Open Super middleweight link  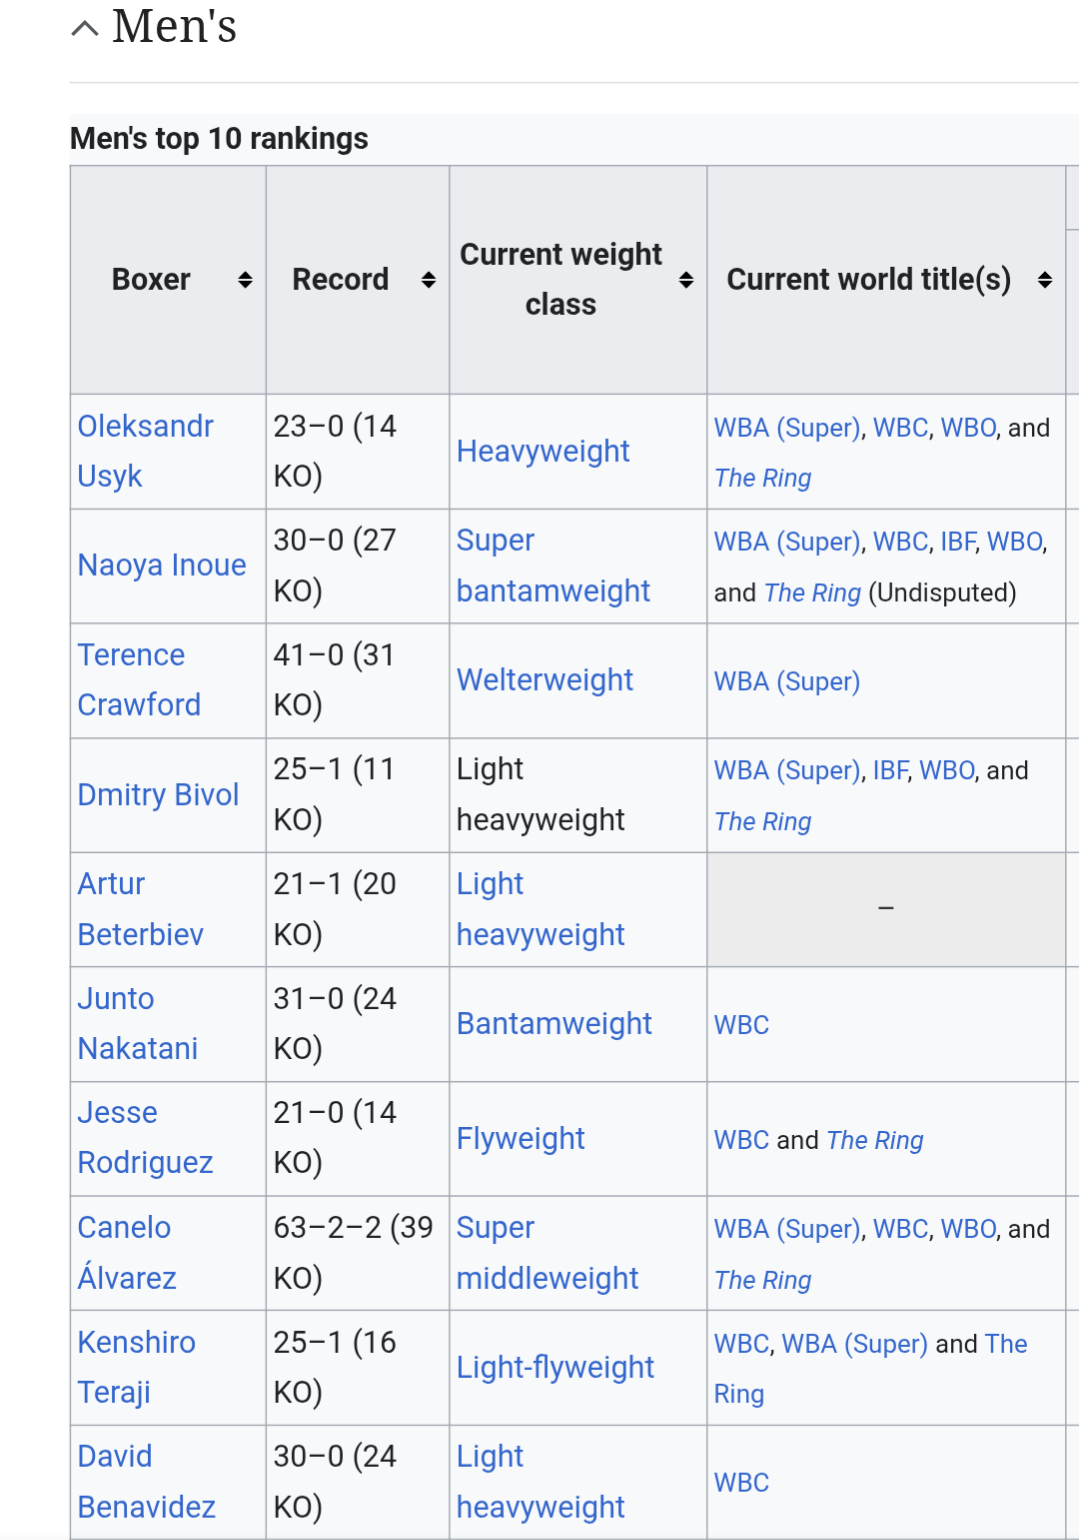click(547, 1252)
